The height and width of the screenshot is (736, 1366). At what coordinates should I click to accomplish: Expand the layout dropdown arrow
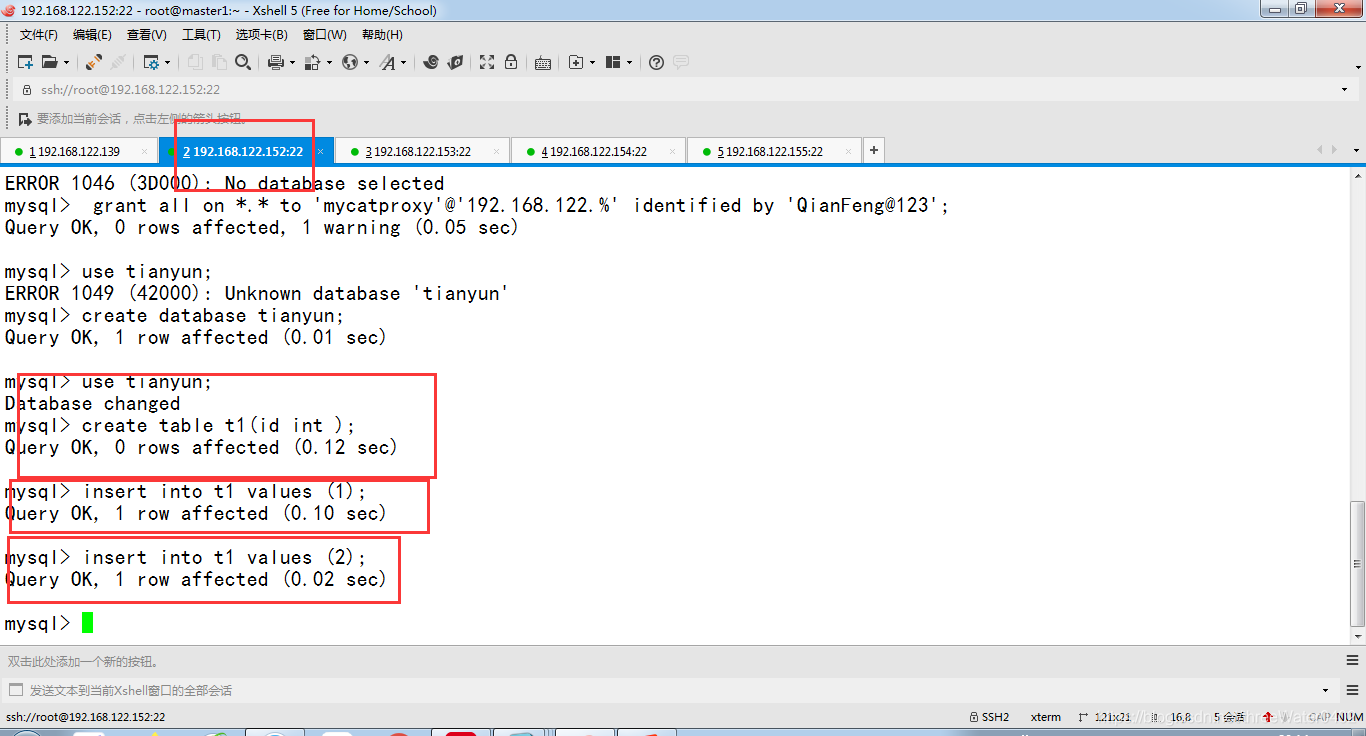click(629, 62)
